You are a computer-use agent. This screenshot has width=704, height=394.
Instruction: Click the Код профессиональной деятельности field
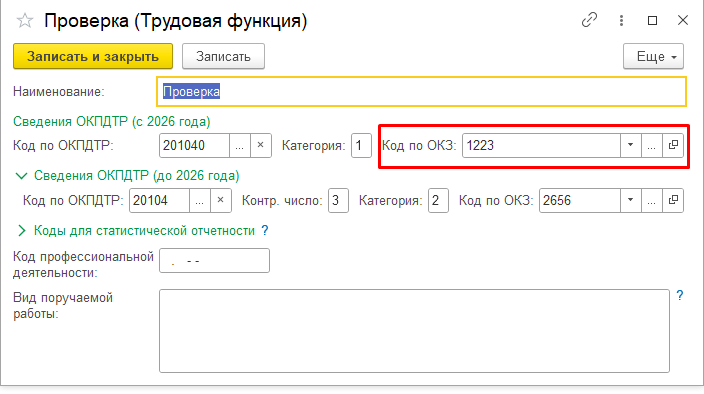pos(214,261)
